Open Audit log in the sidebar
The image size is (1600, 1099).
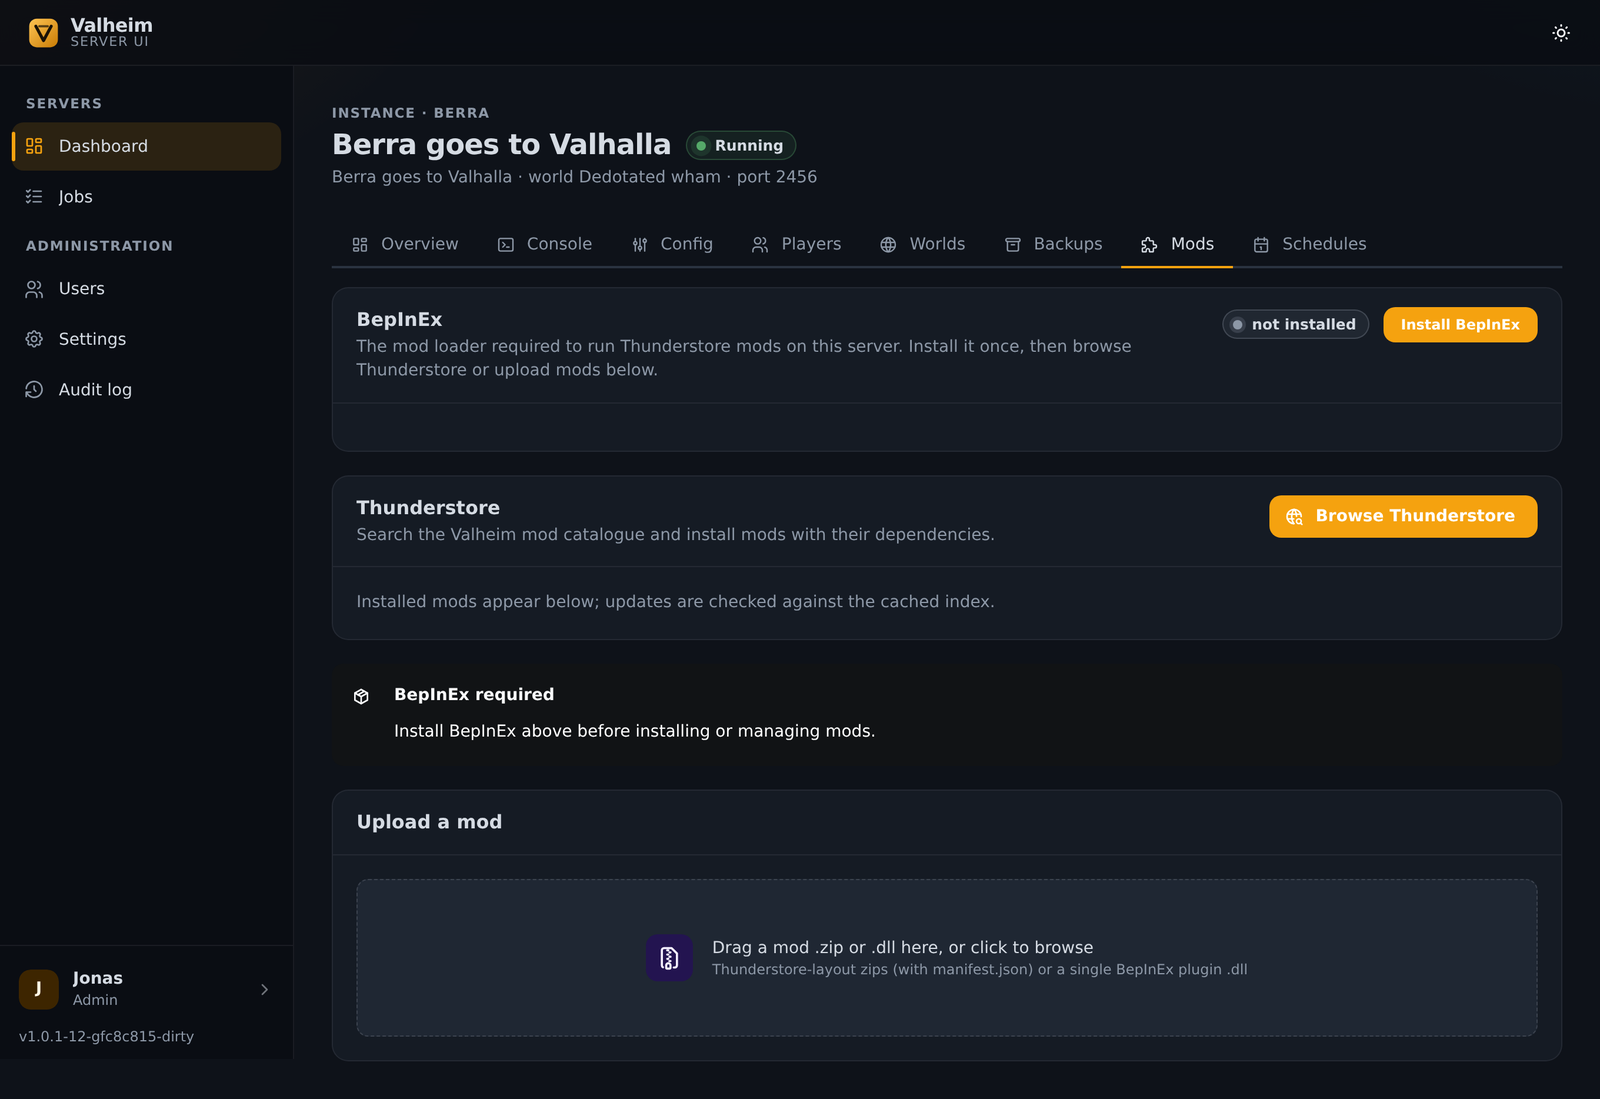(x=146, y=390)
